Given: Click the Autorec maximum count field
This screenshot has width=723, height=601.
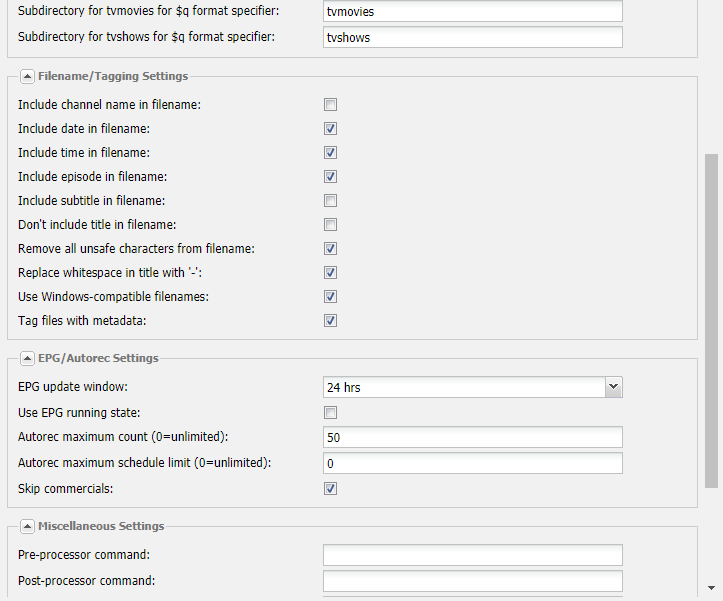Looking at the screenshot, I should coord(473,437).
